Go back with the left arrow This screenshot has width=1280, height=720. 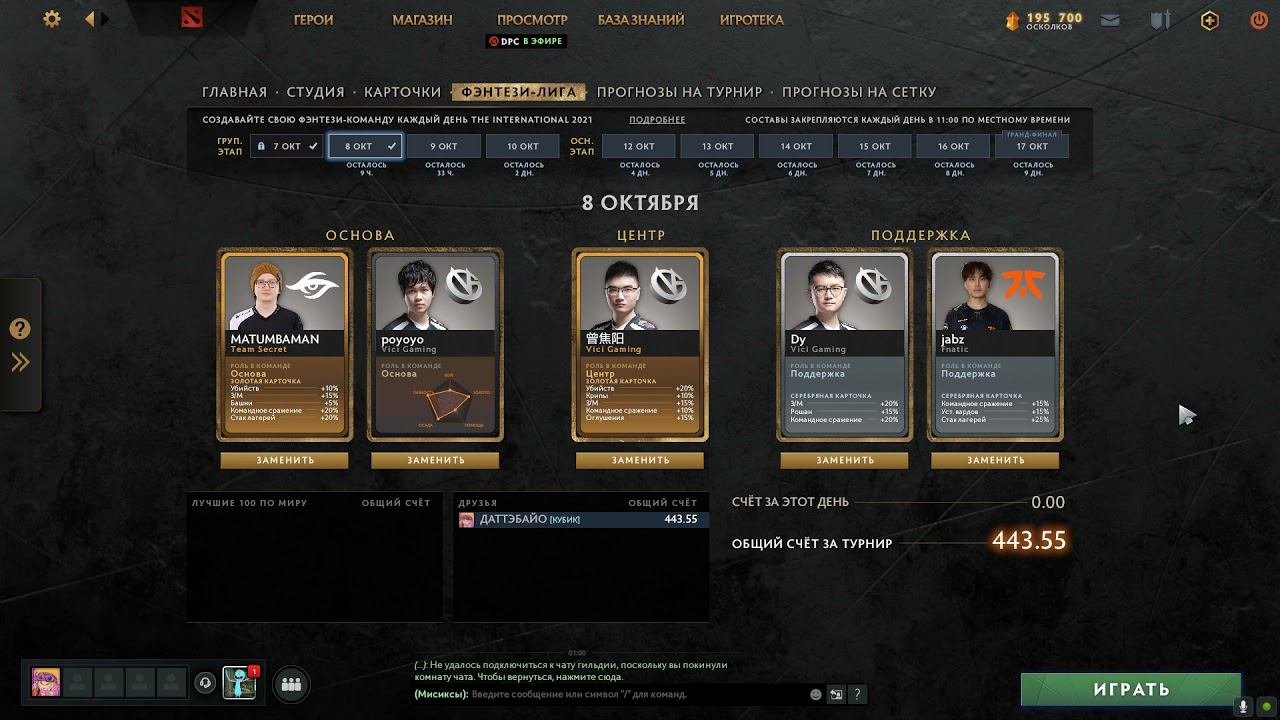[x=90, y=19]
